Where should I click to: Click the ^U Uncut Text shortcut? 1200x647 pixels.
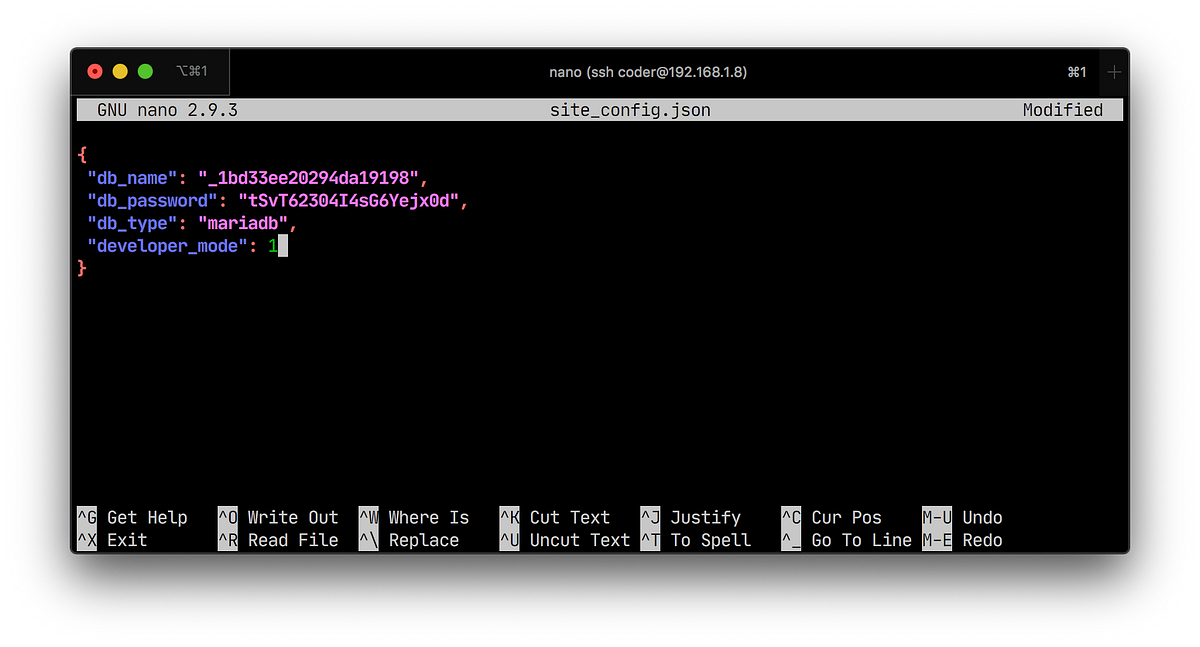565,540
